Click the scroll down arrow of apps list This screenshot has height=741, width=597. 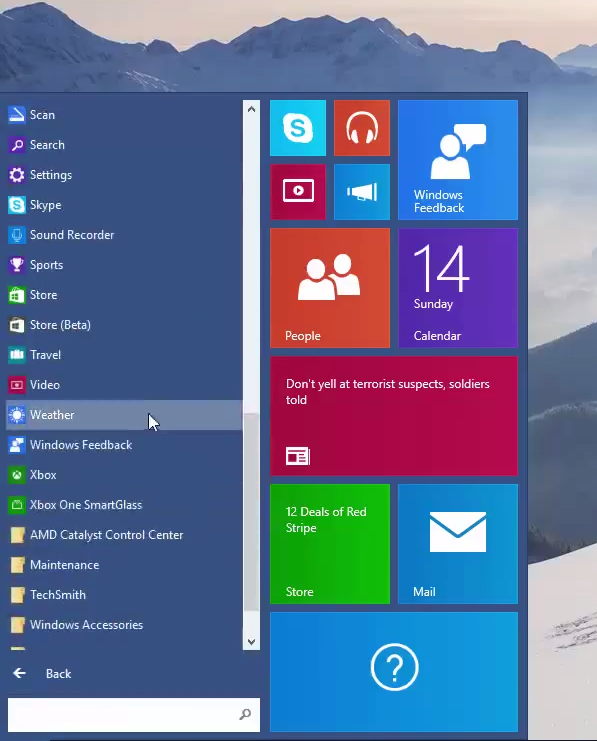[251, 642]
